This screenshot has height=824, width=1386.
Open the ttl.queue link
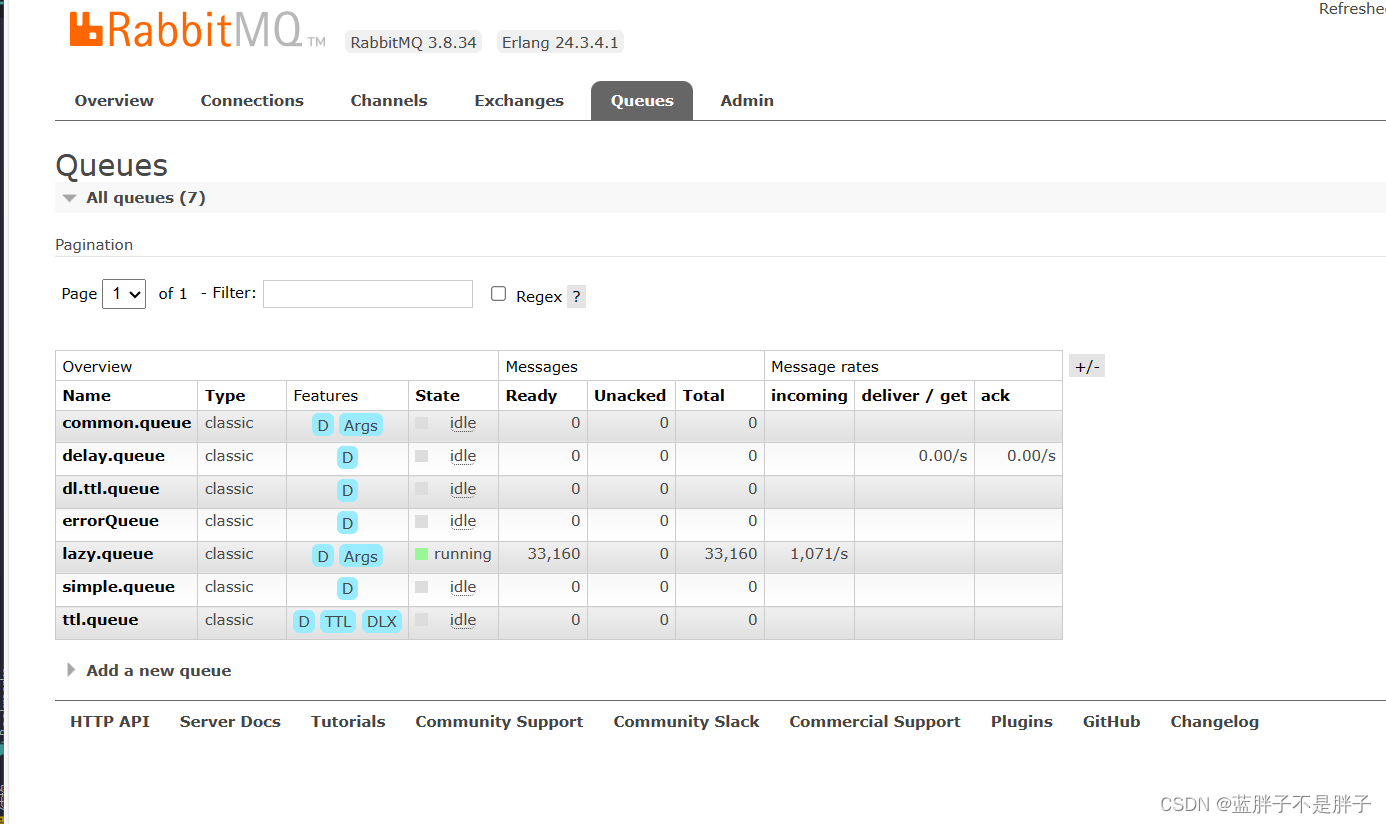pyautogui.click(x=100, y=619)
